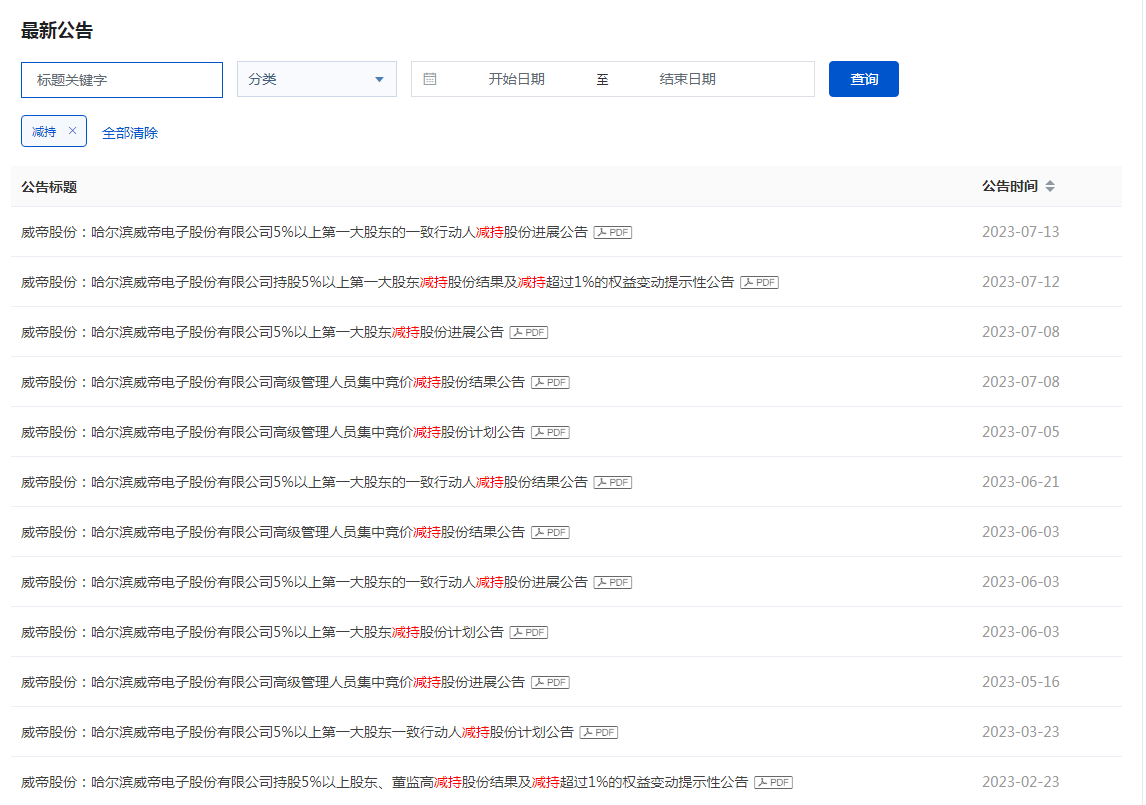This screenshot has height=805, width=1146.
Task: Click PDF icon on 2023-05-16 row
Action: click(550, 682)
